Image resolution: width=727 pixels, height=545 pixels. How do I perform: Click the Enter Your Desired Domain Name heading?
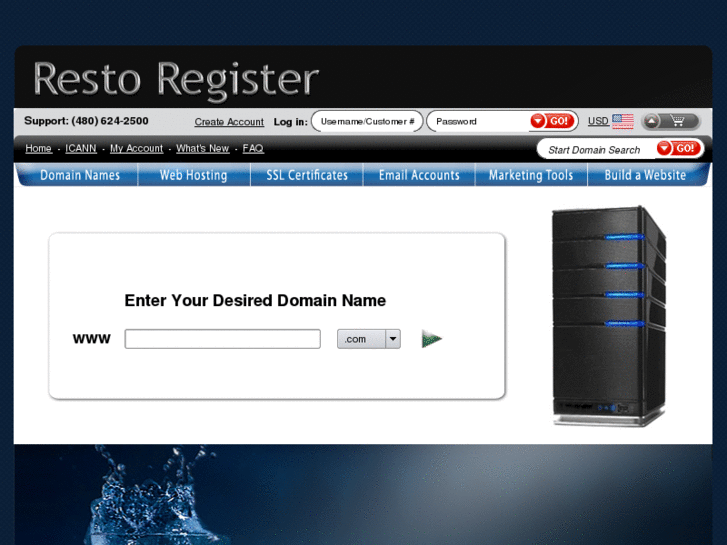coord(255,301)
